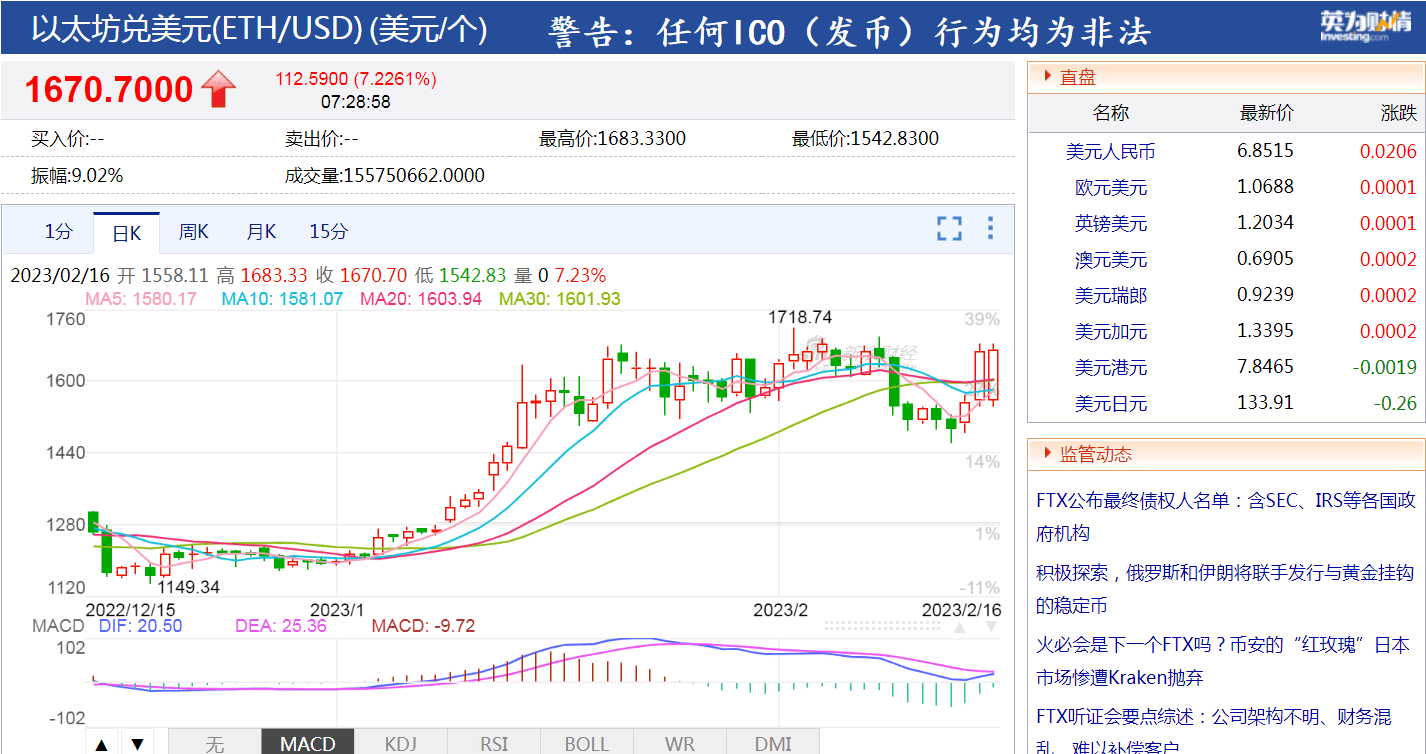Screen dimensions: 1426x754
Task: Select the 月K monthly chart tab
Action: [261, 232]
